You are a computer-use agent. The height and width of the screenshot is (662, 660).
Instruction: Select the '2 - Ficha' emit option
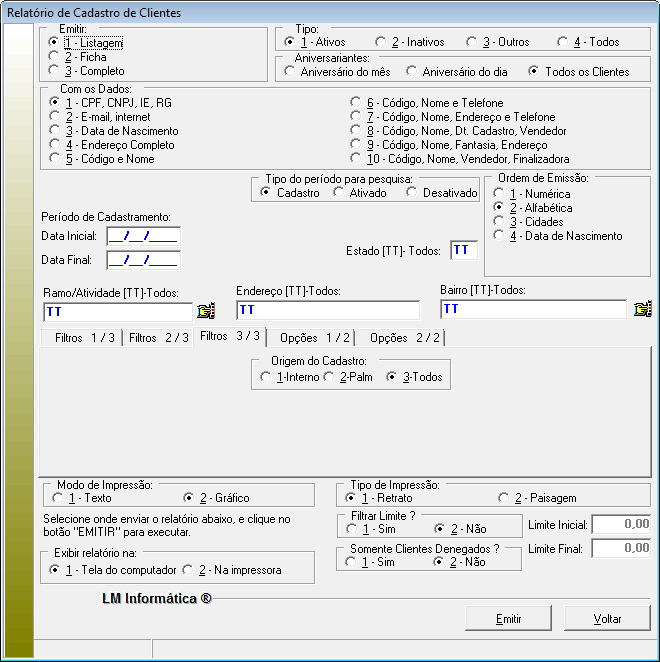[55, 57]
